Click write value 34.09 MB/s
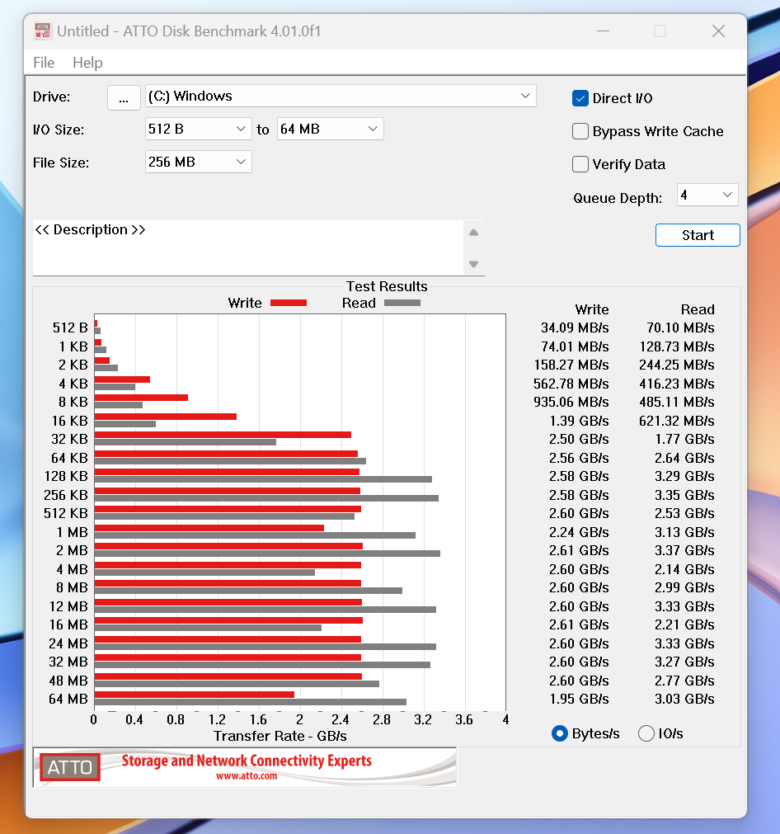780x834 pixels. (575, 328)
